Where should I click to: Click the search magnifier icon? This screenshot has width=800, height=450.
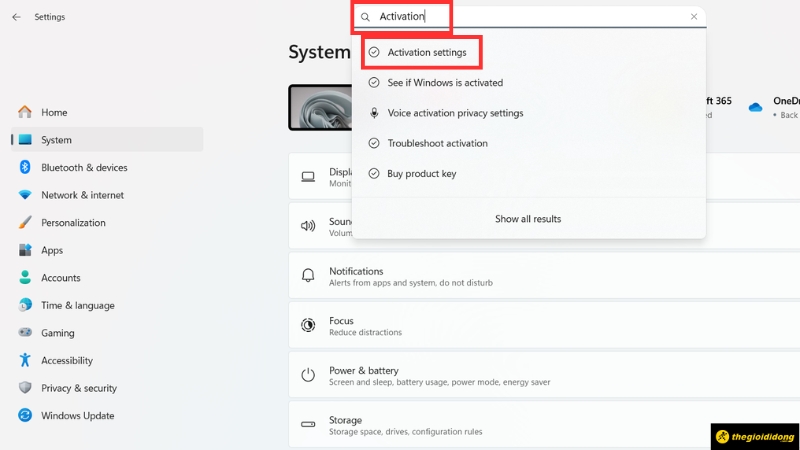tap(365, 17)
